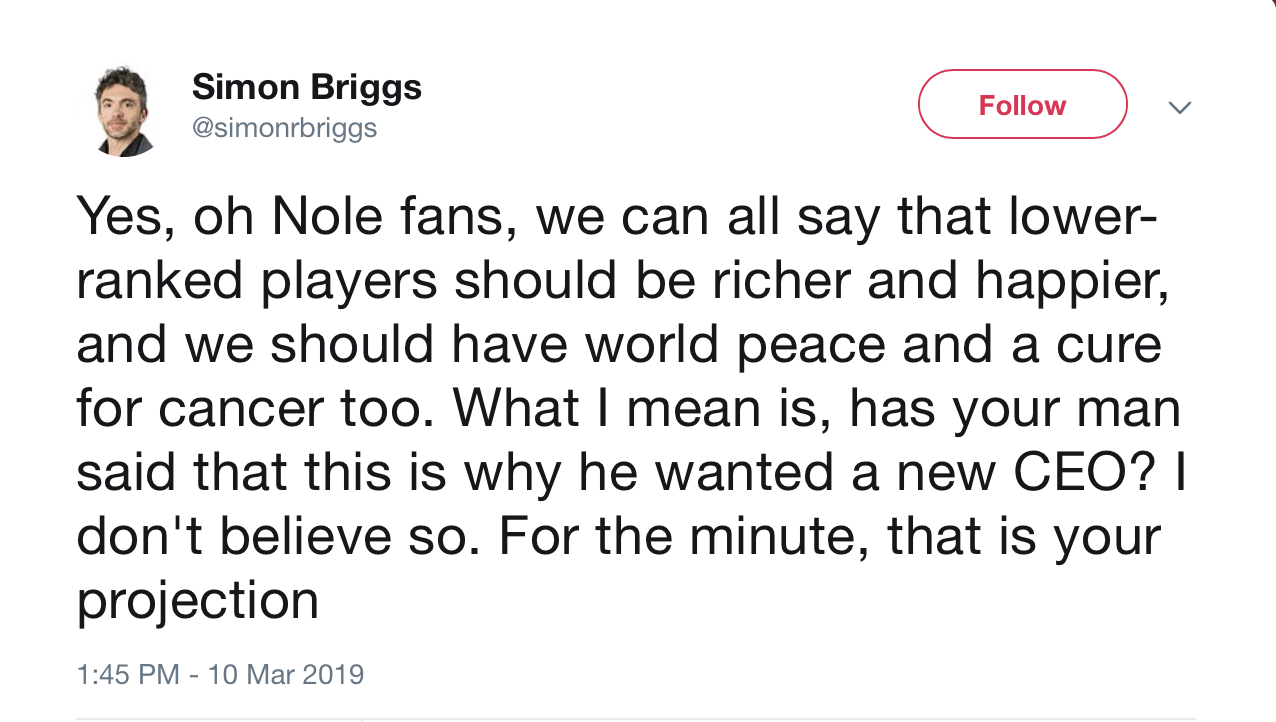Click the word "projection" on the last line

197,601
